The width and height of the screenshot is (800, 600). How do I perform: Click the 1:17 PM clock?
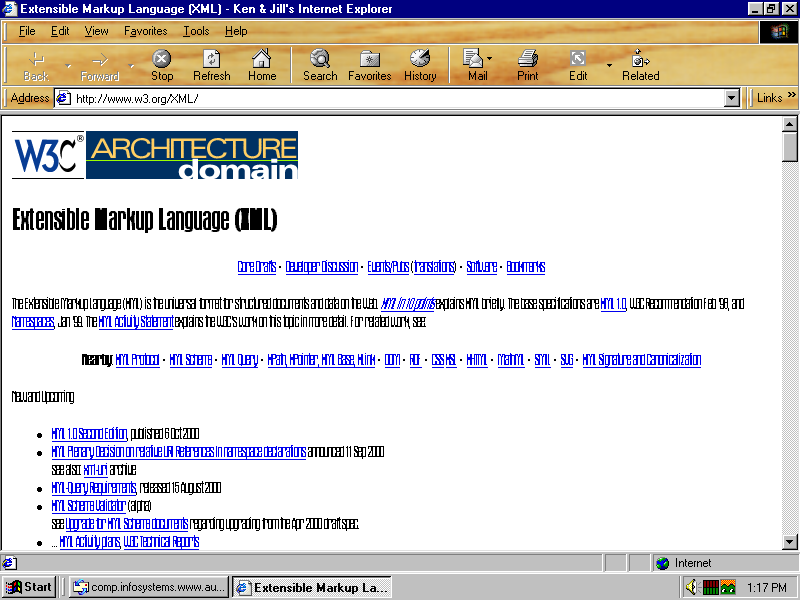point(767,587)
